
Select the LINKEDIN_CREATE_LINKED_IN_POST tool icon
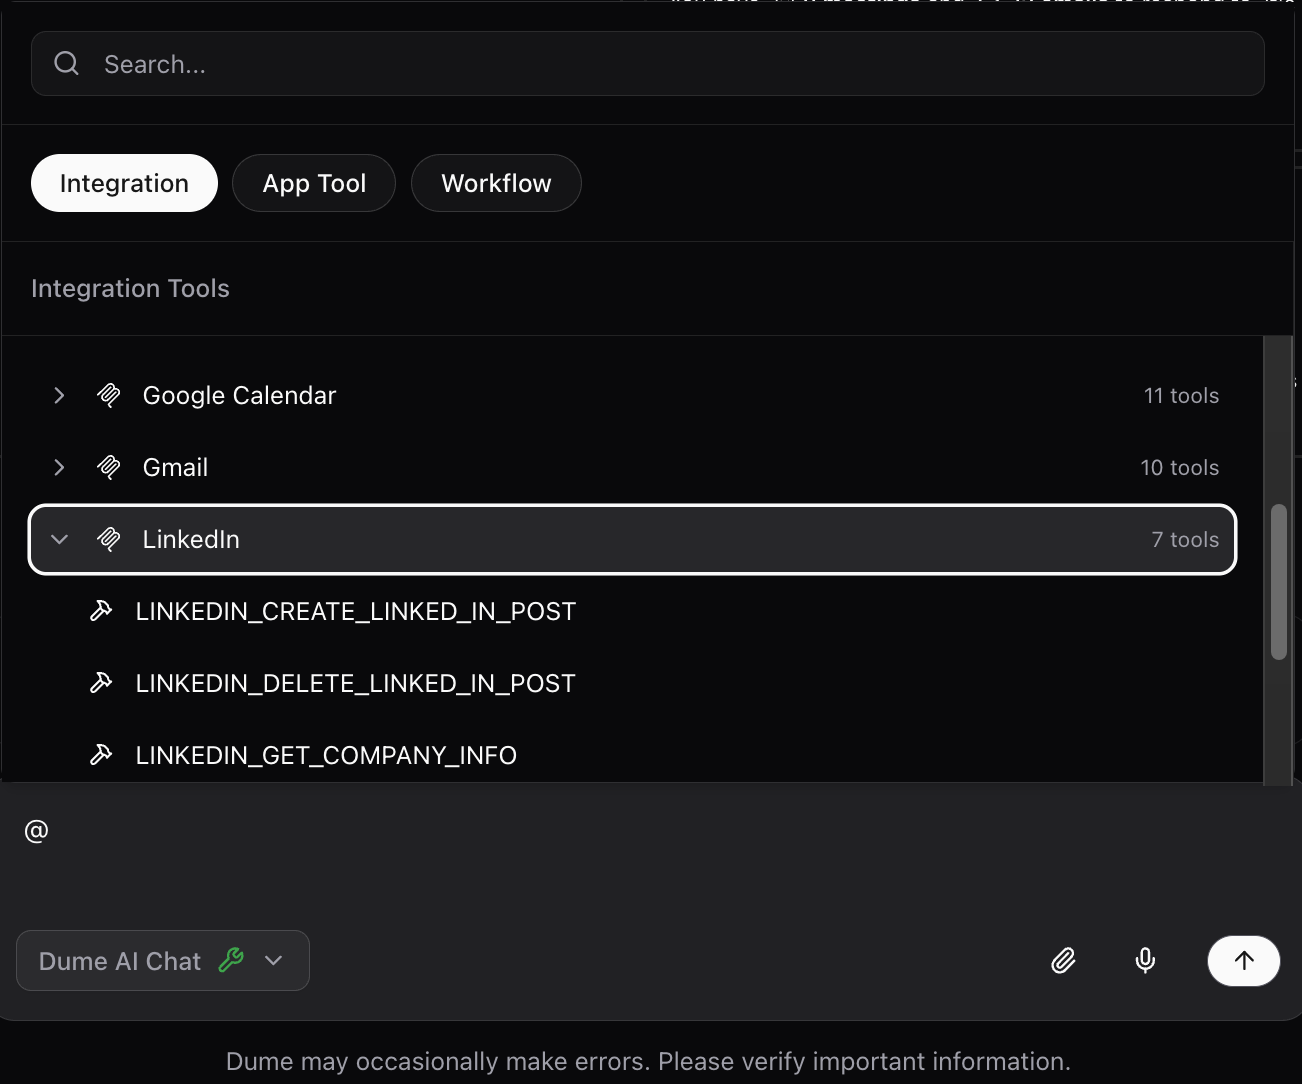pyautogui.click(x=101, y=610)
